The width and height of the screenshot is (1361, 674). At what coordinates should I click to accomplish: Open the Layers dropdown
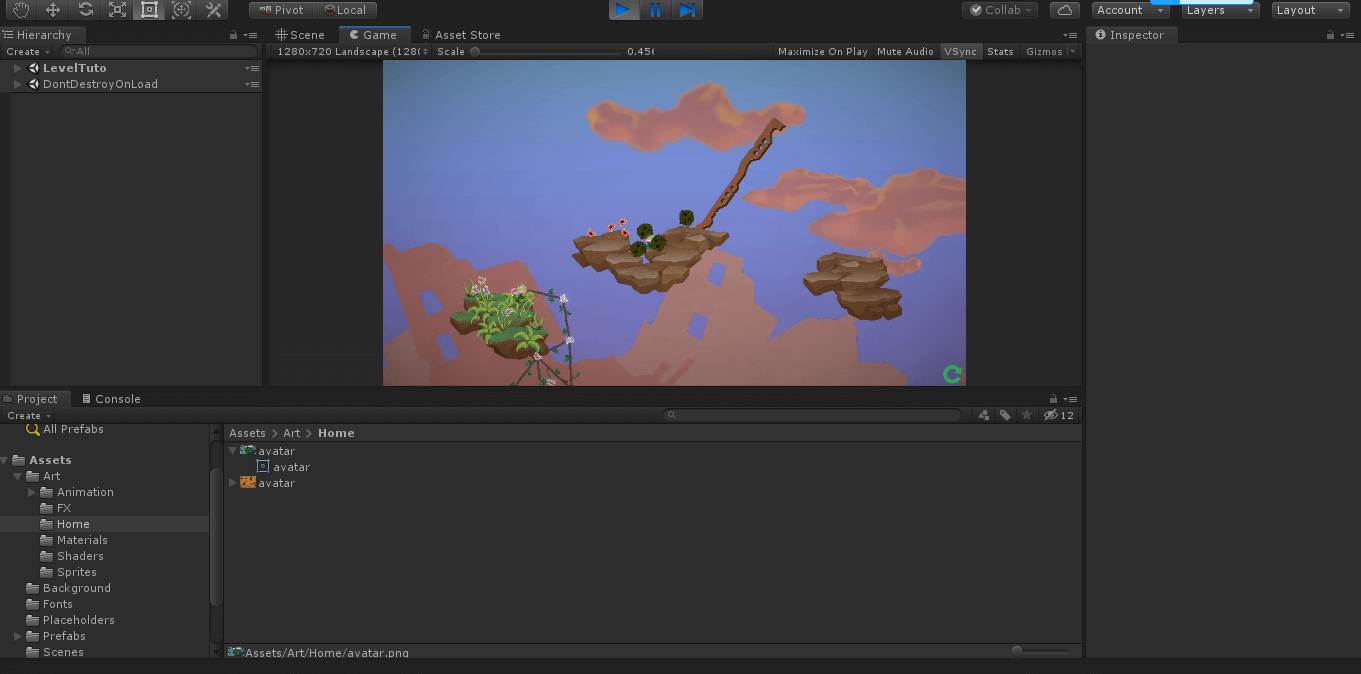(x=1220, y=10)
